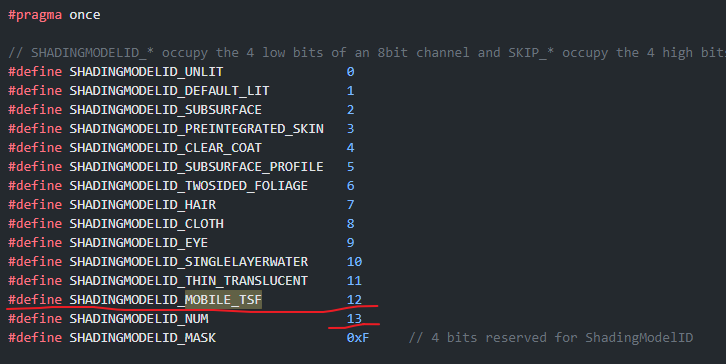
Task: Click the 0xF hex value
Action: point(358,338)
